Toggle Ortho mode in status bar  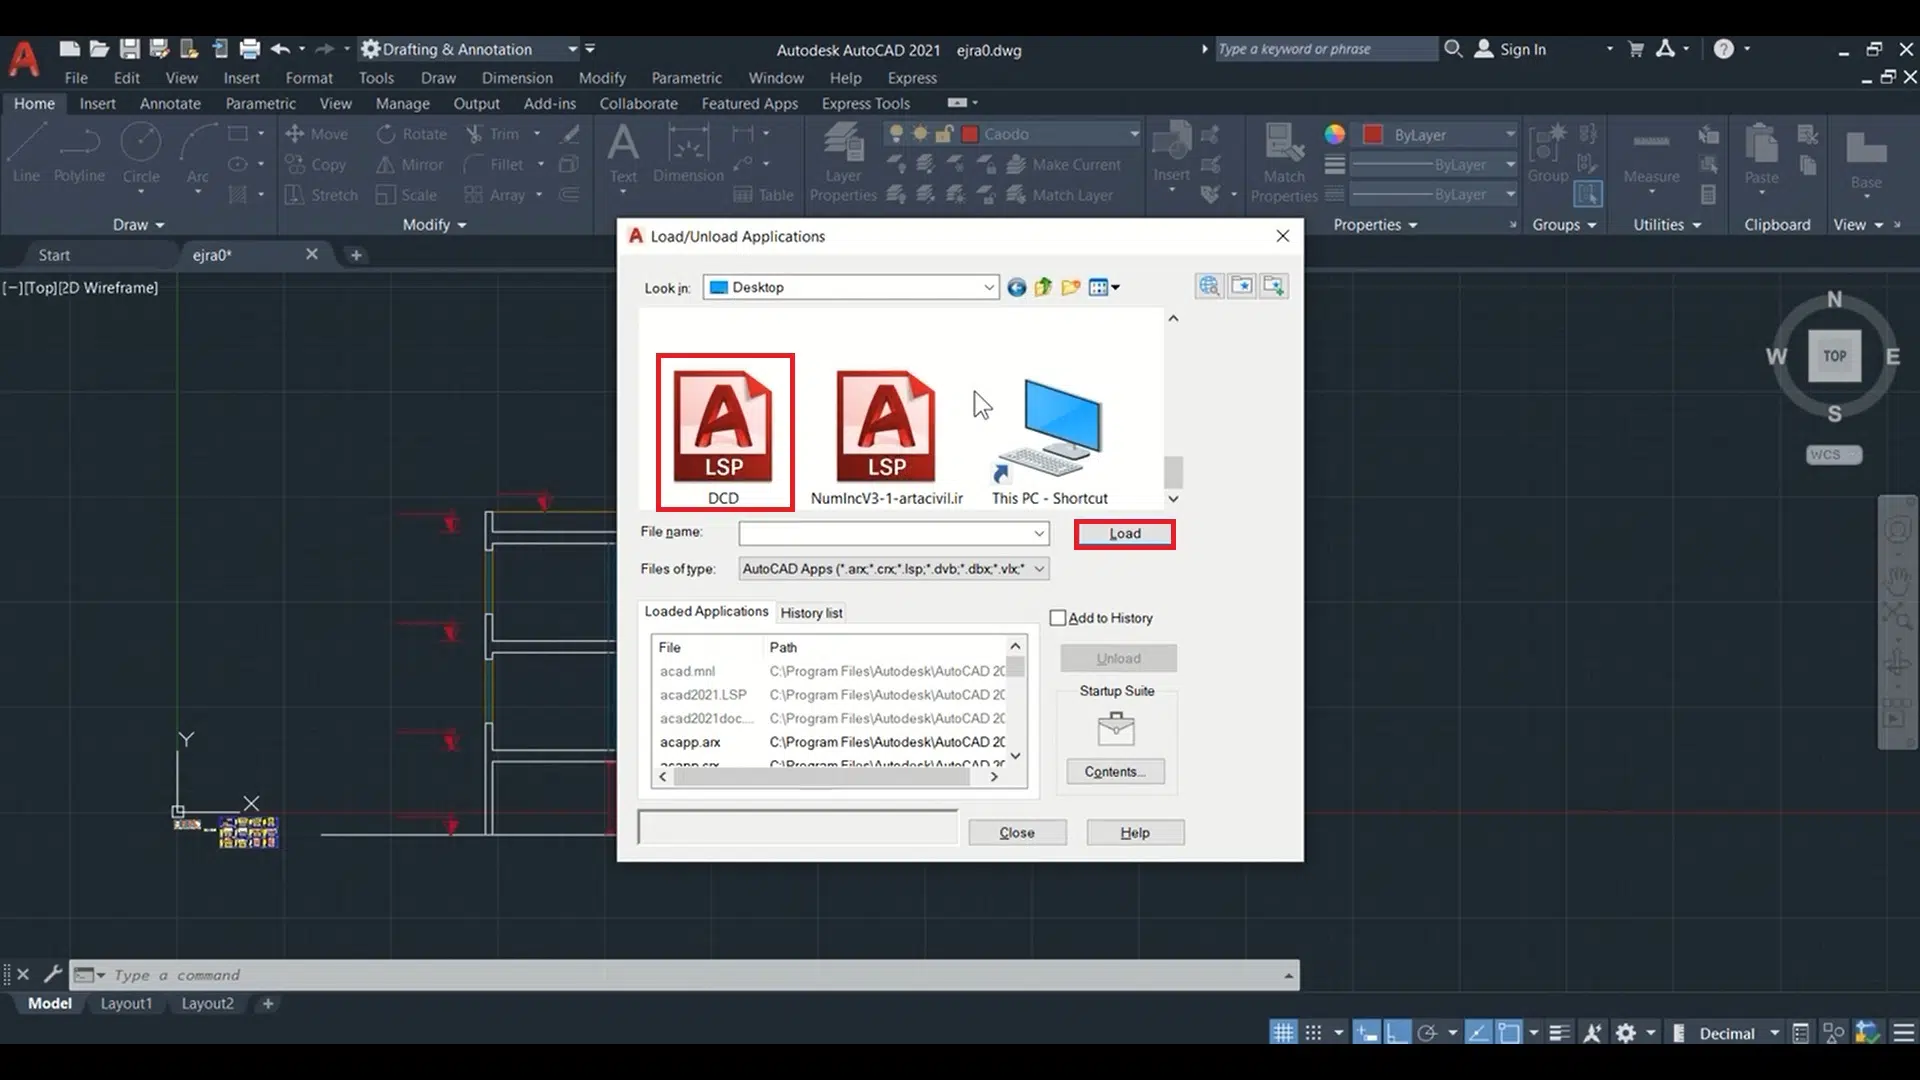pyautogui.click(x=1398, y=1033)
